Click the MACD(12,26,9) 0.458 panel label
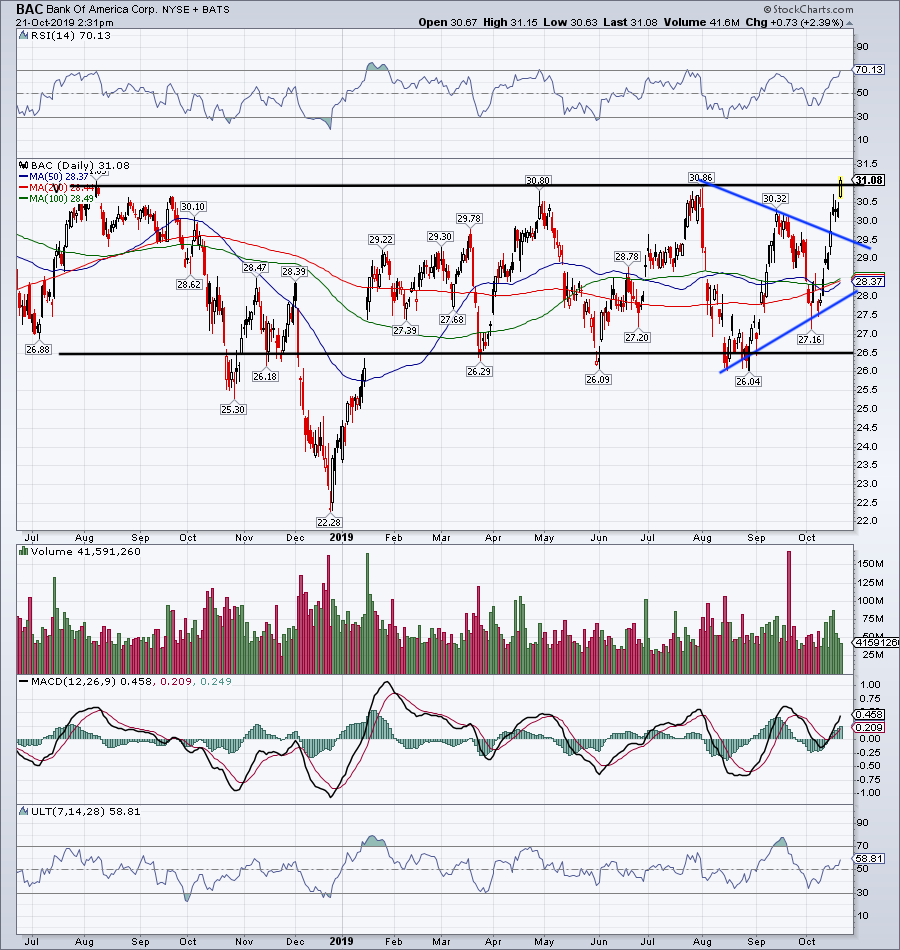This screenshot has width=900, height=950. 93,682
